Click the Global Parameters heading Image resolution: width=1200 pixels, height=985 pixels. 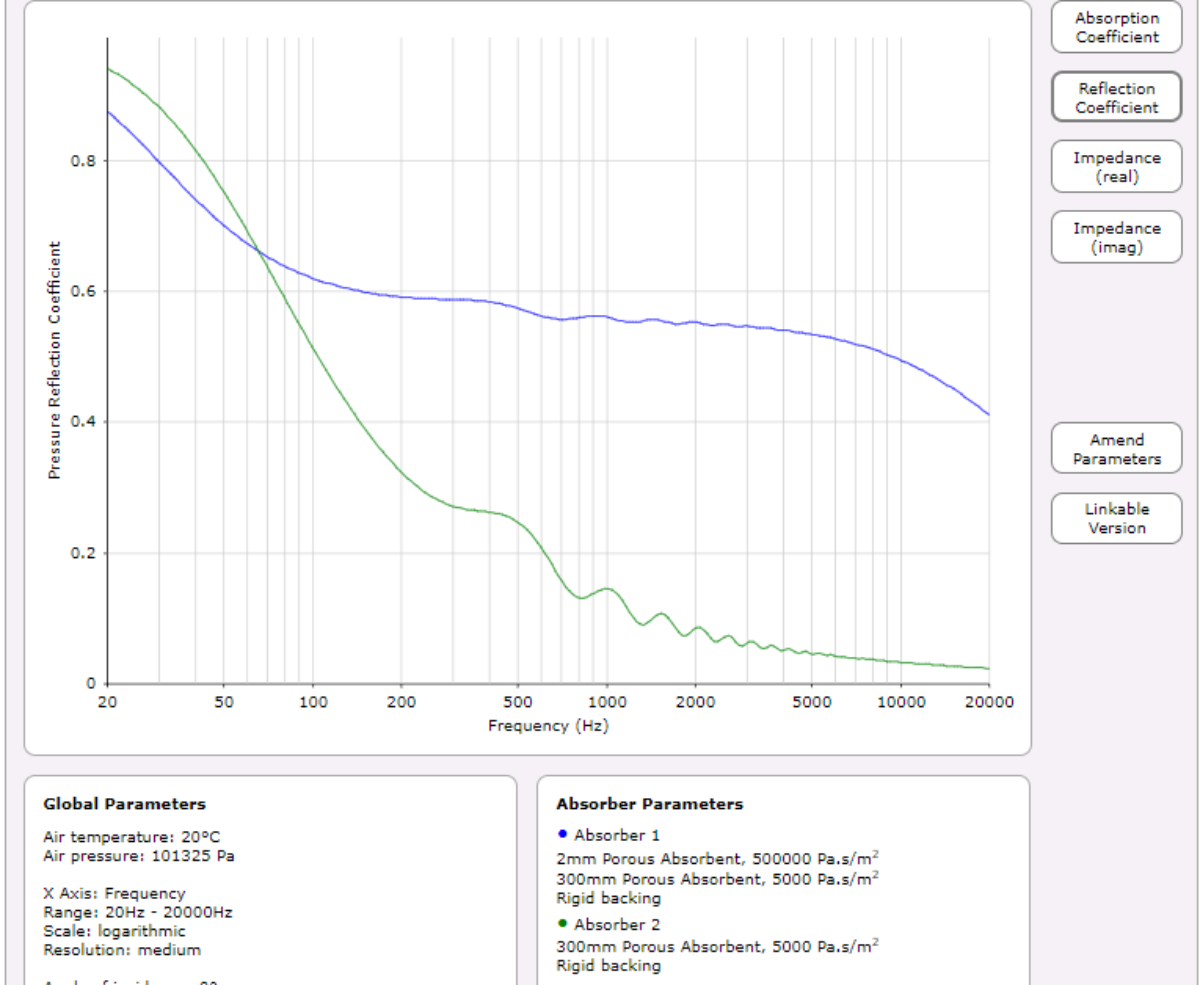click(125, 804)
